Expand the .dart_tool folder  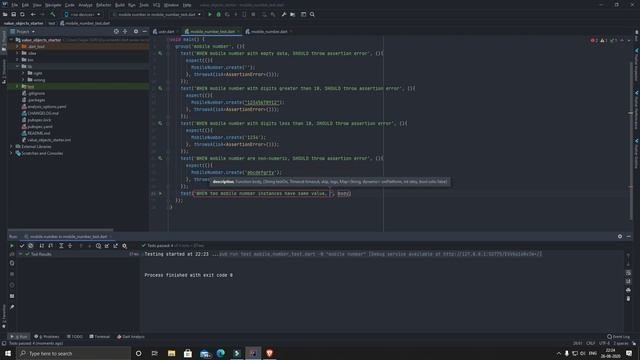(17, 47)
